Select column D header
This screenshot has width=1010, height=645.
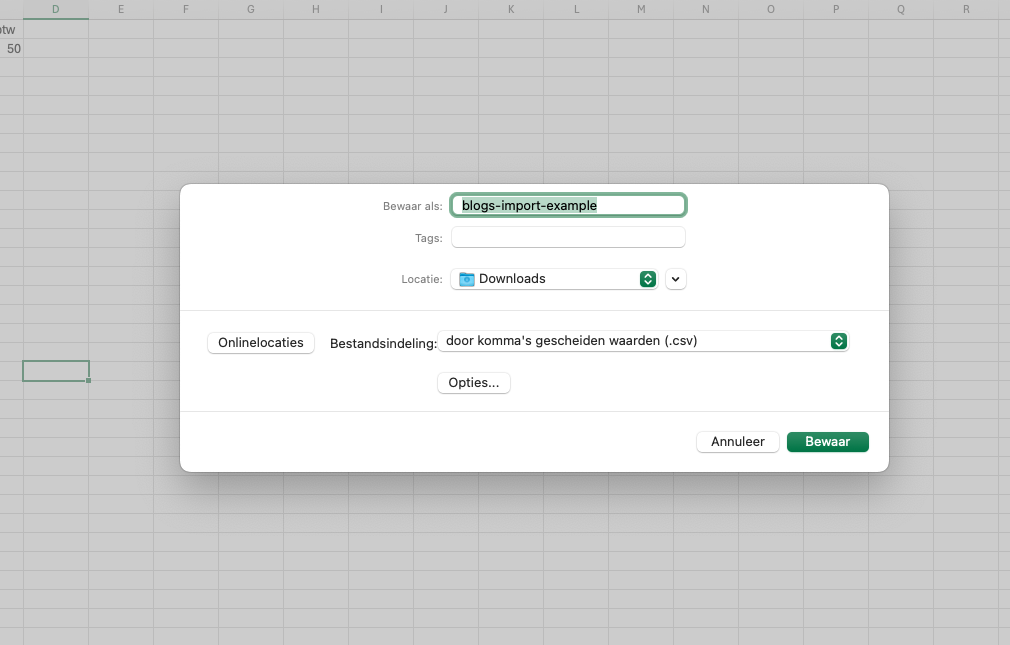(55, 9)
